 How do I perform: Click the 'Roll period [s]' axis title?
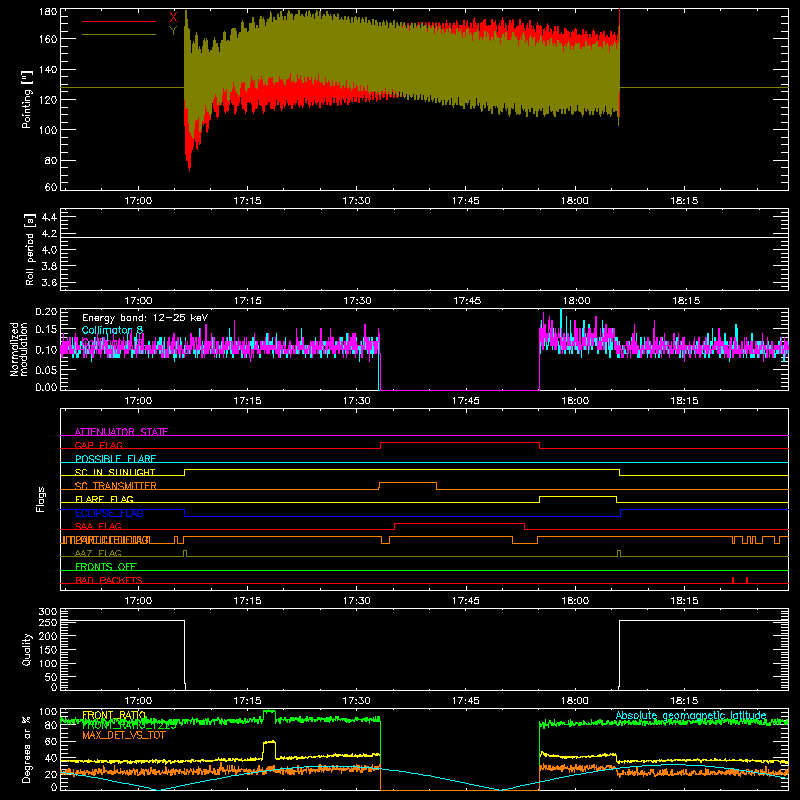30,249
